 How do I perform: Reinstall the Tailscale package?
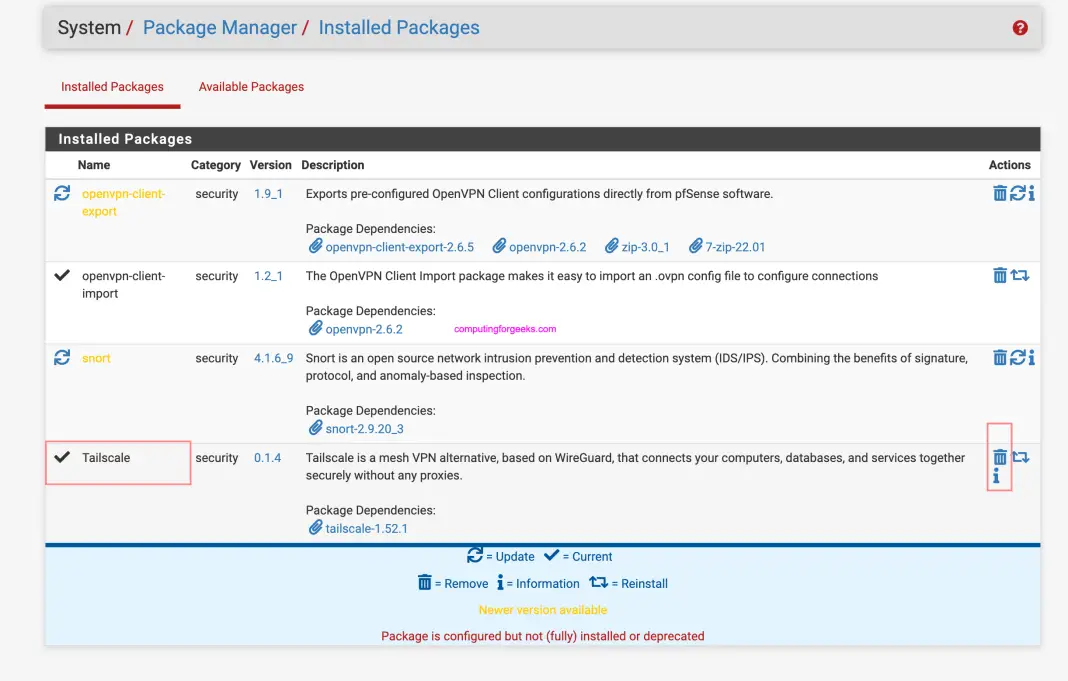1019,457
